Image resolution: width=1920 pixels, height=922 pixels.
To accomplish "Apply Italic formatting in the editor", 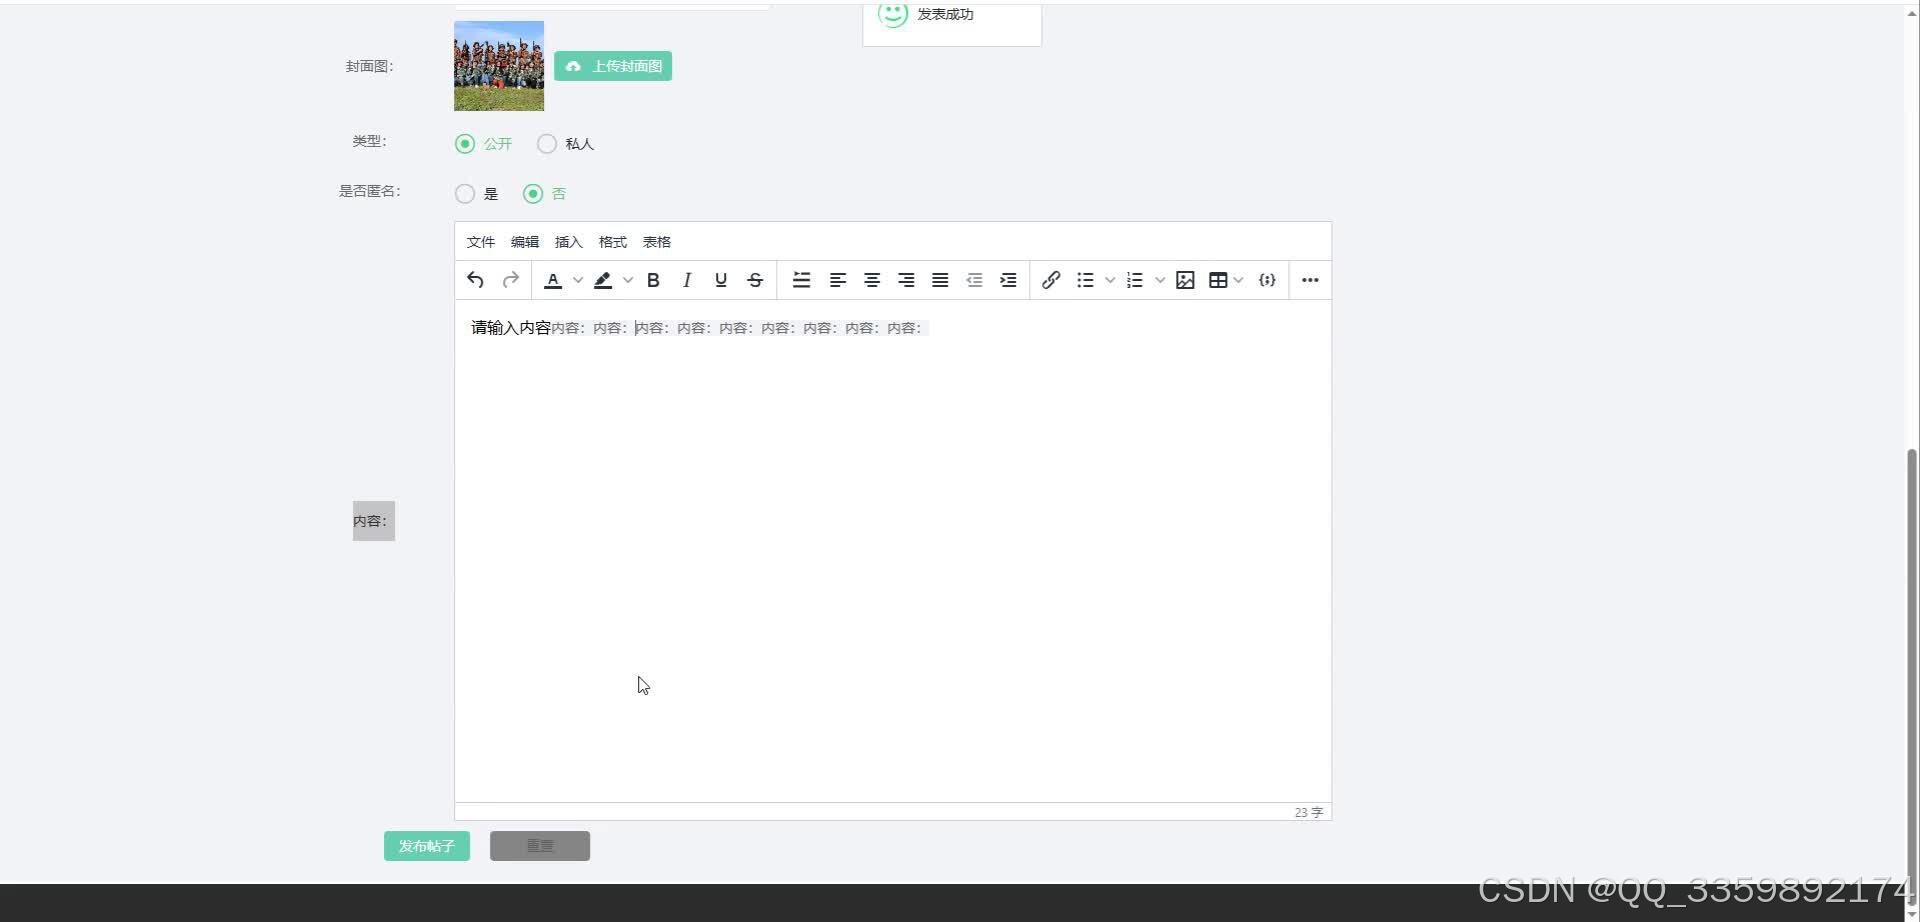I will 686,280.
